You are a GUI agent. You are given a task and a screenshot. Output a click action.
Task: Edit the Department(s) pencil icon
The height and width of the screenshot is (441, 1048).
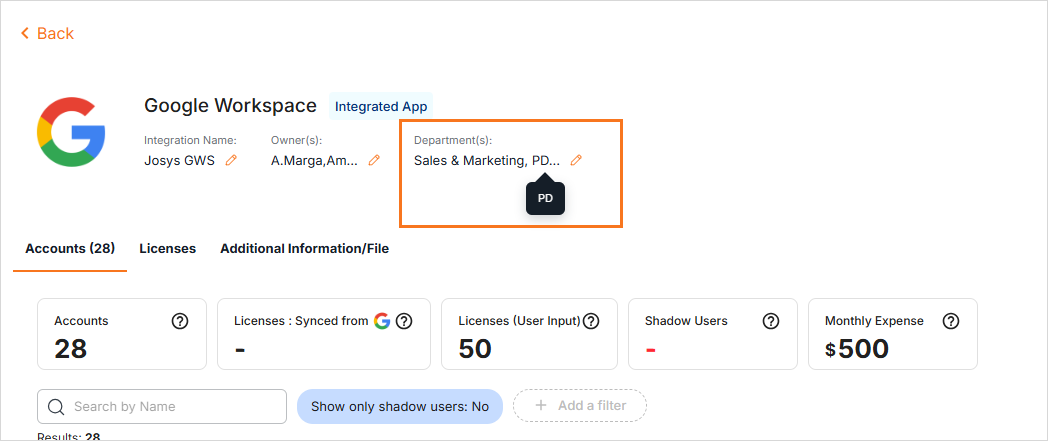(x=576, y=160)
